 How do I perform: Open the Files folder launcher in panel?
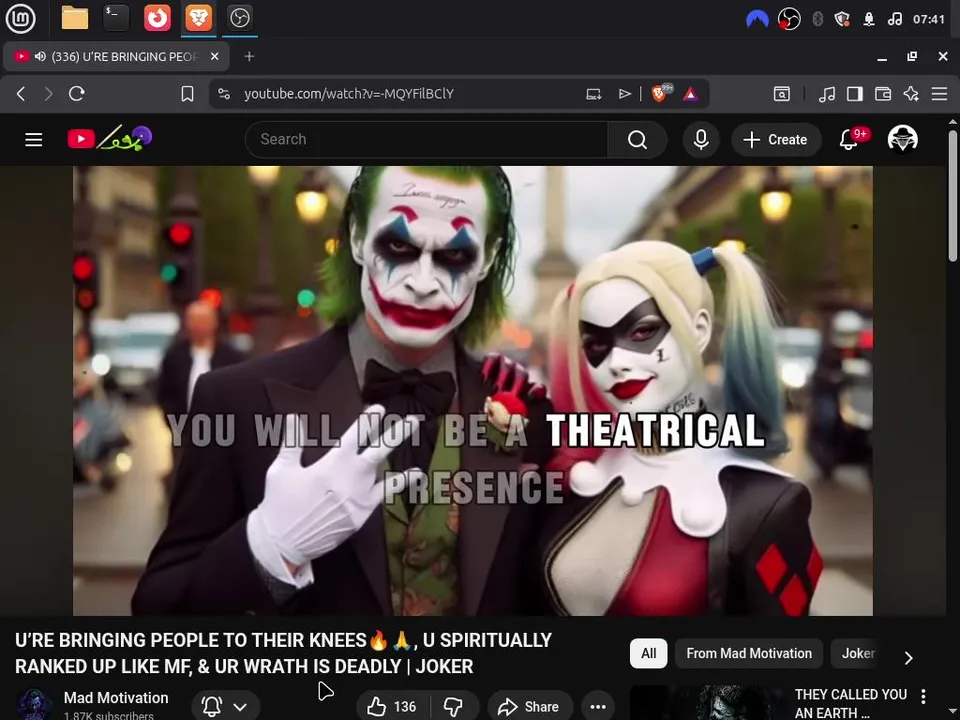click(75, 18)
